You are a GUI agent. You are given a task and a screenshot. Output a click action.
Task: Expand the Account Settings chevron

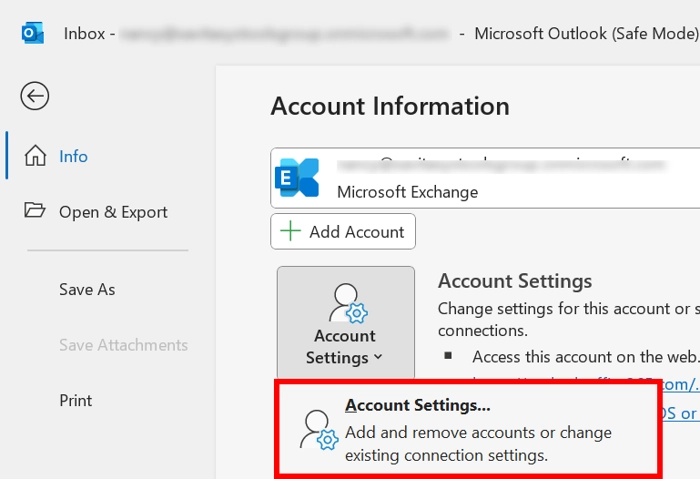coord(378,358)
